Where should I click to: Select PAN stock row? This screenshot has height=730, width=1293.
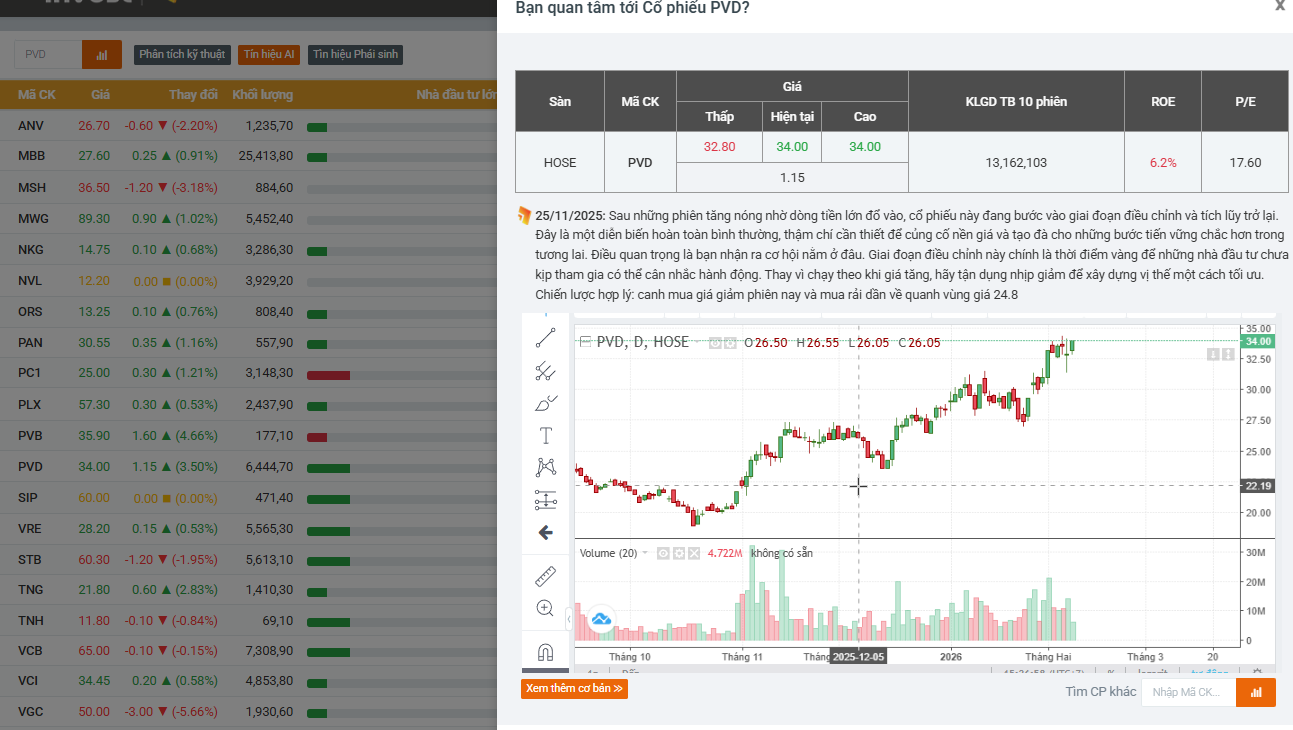pyautogui.click(x=248, y=343)
